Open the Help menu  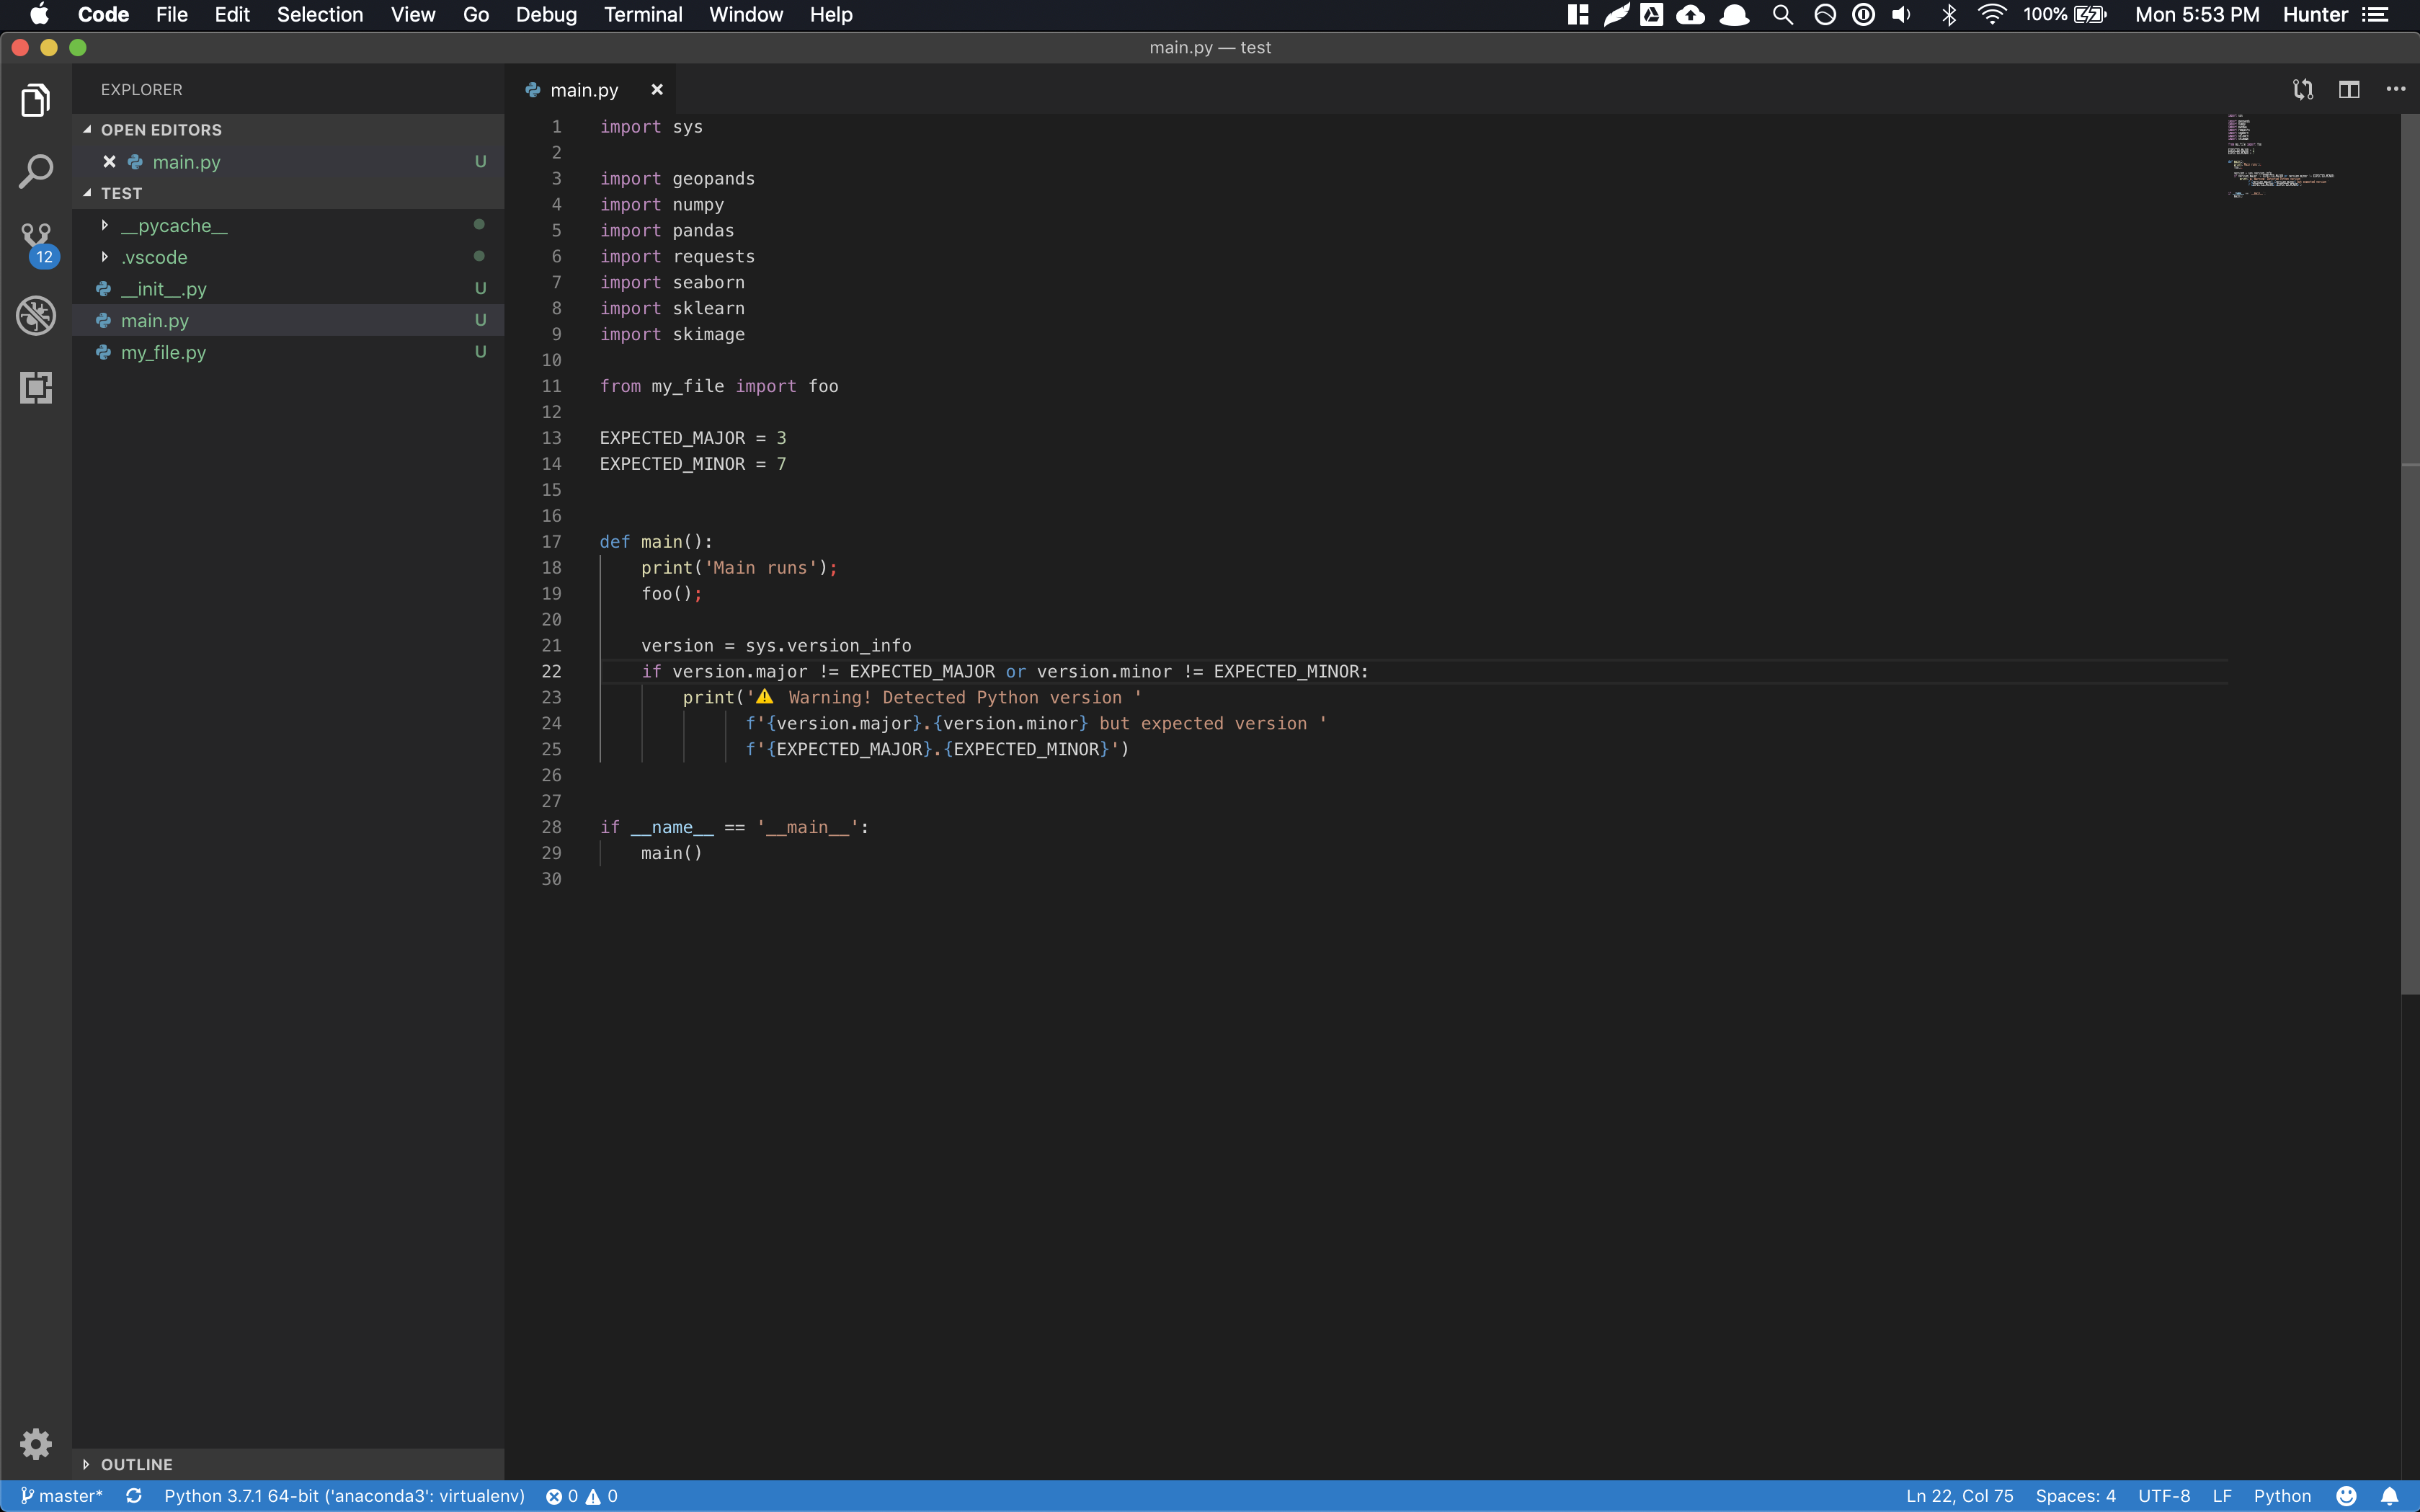[x=831, y=15]
